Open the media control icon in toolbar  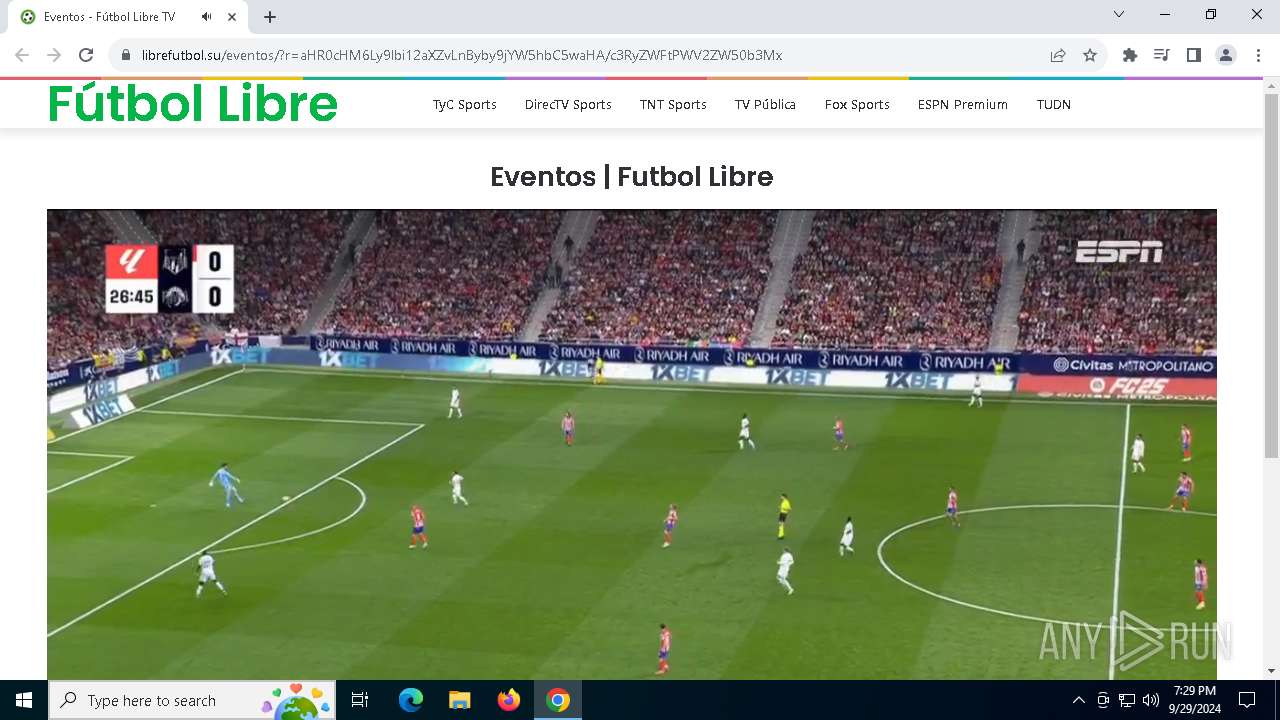pyautogui.click(x=1161, y=55)
